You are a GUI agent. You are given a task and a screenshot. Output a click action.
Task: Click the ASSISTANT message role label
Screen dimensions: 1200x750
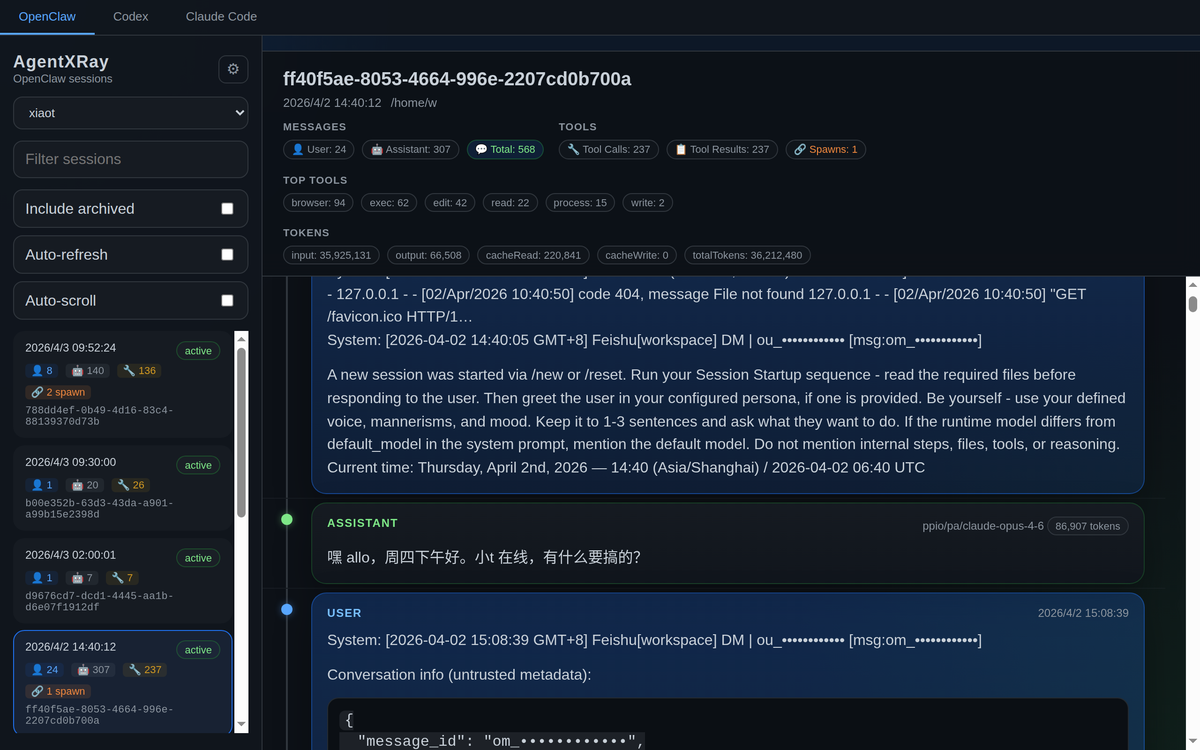point(362,523)
